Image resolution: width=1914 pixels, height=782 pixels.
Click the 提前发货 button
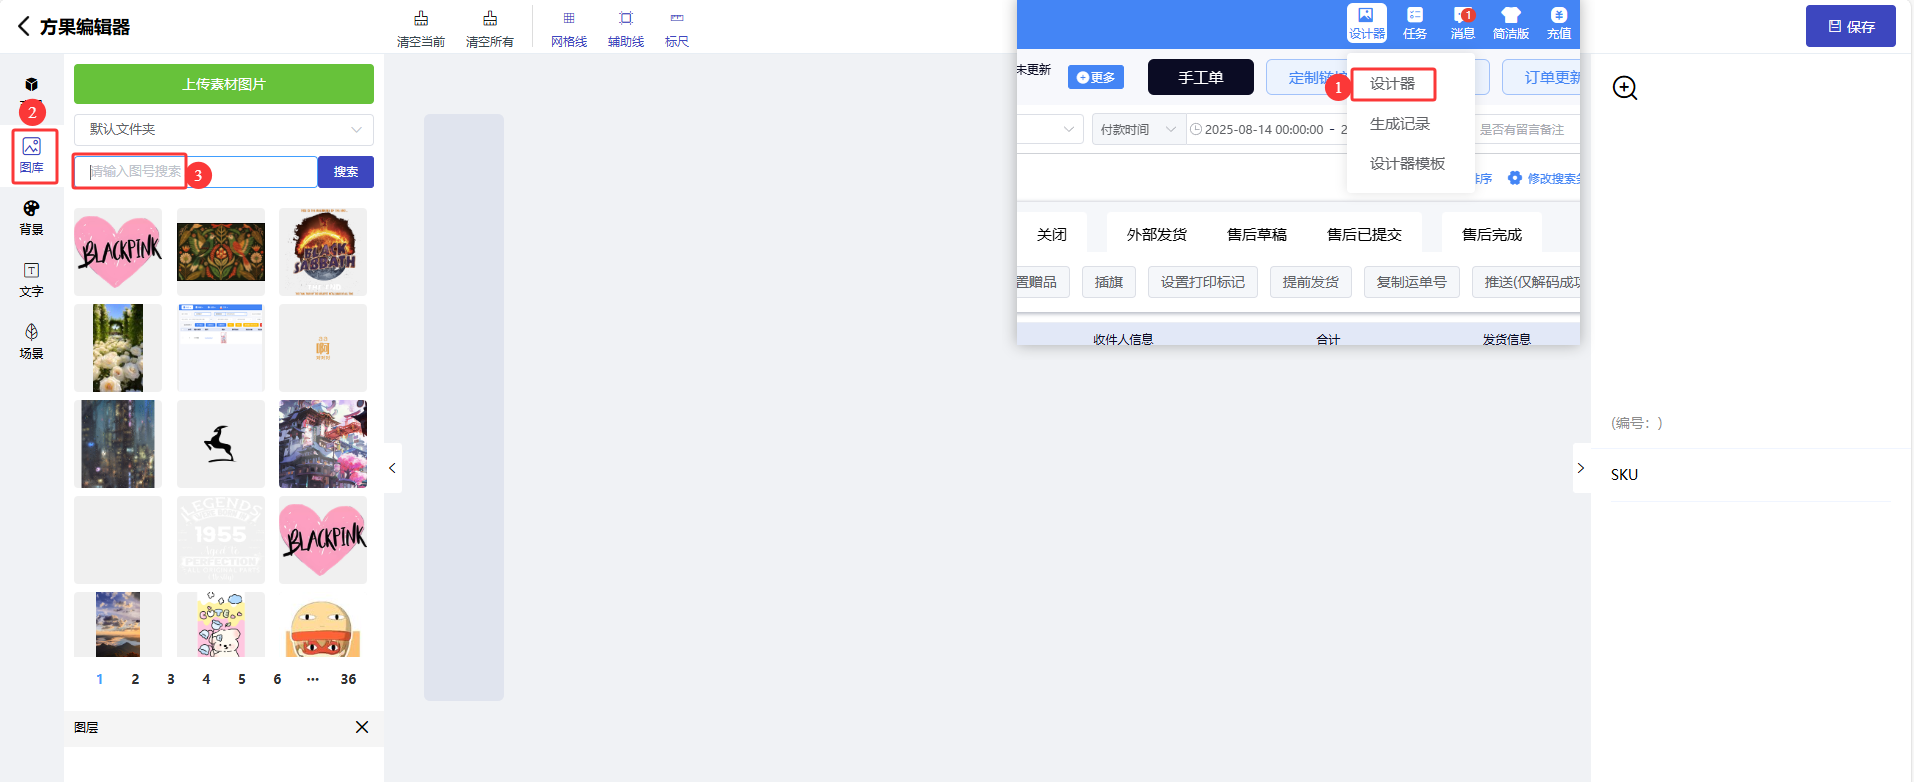(1311, 282)
